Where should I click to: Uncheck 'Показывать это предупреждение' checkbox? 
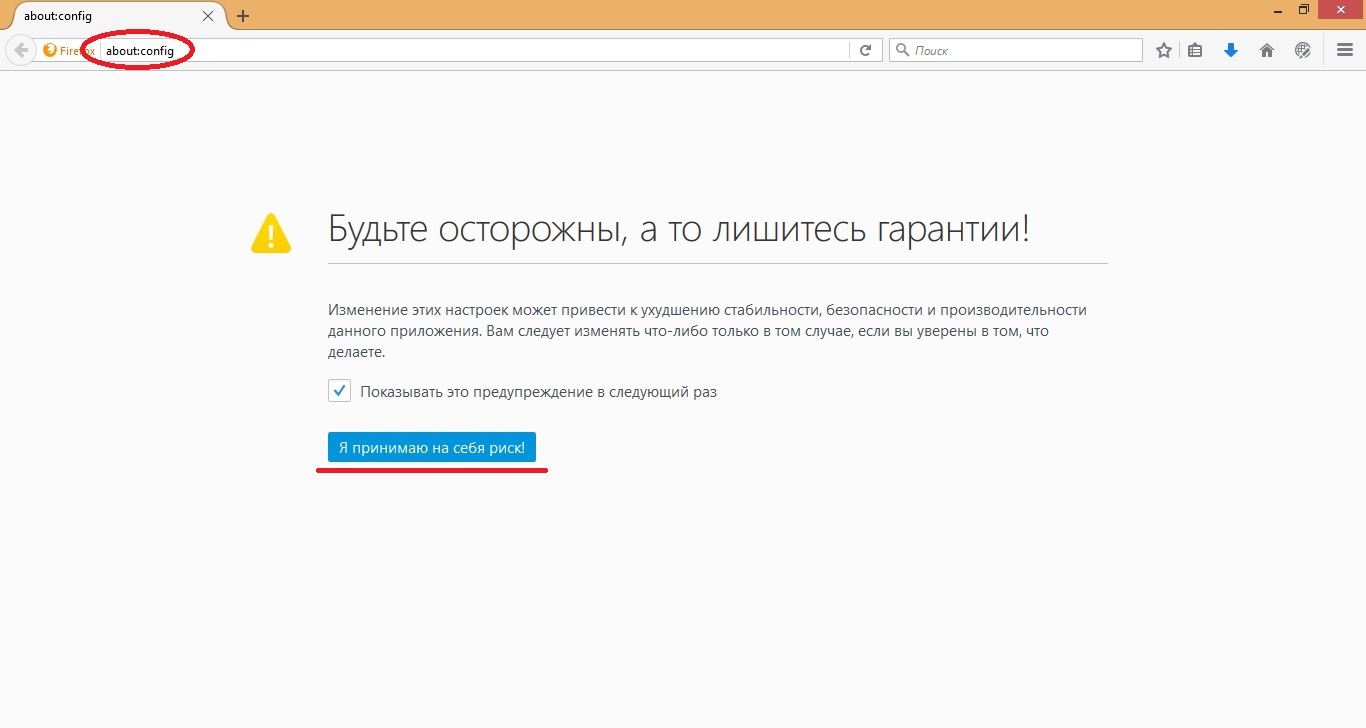point(340,391)
